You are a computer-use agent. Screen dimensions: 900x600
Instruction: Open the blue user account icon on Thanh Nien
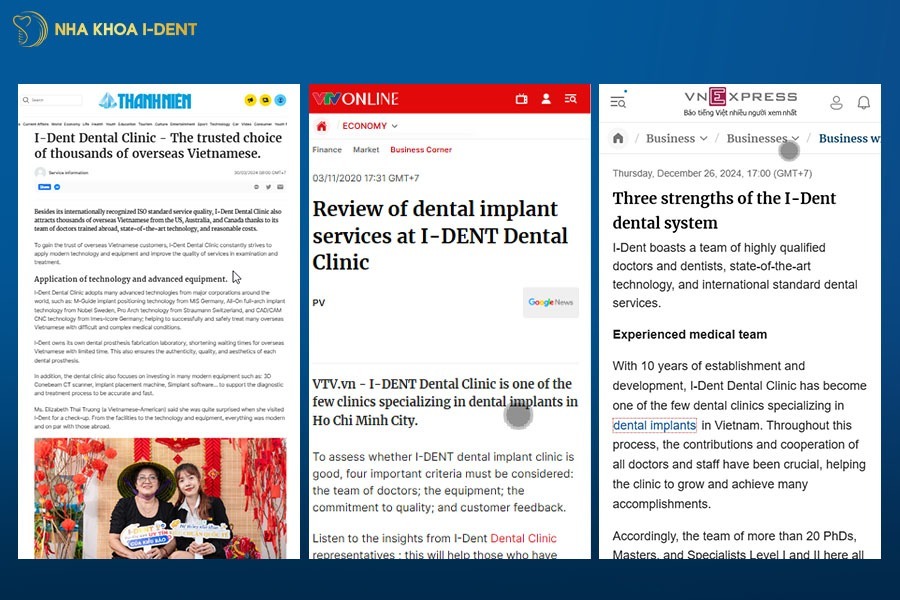click(x=280, y=100)
